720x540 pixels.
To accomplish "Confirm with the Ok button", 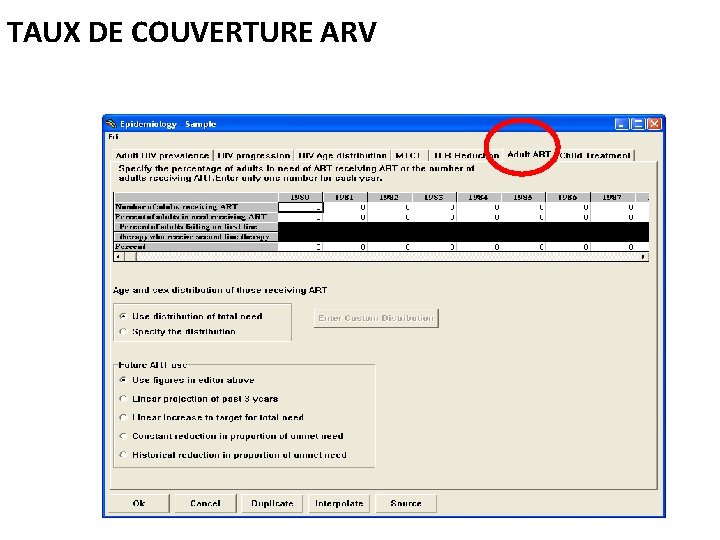I will click(139, 503).
